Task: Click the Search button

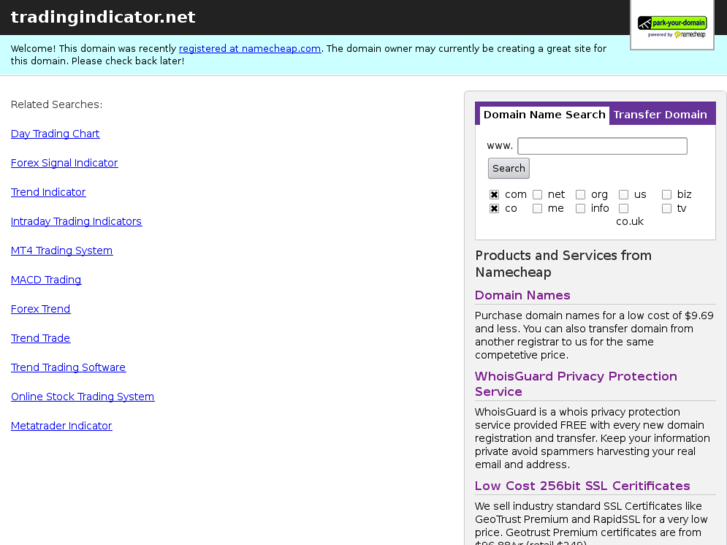Action: point(509,168)
